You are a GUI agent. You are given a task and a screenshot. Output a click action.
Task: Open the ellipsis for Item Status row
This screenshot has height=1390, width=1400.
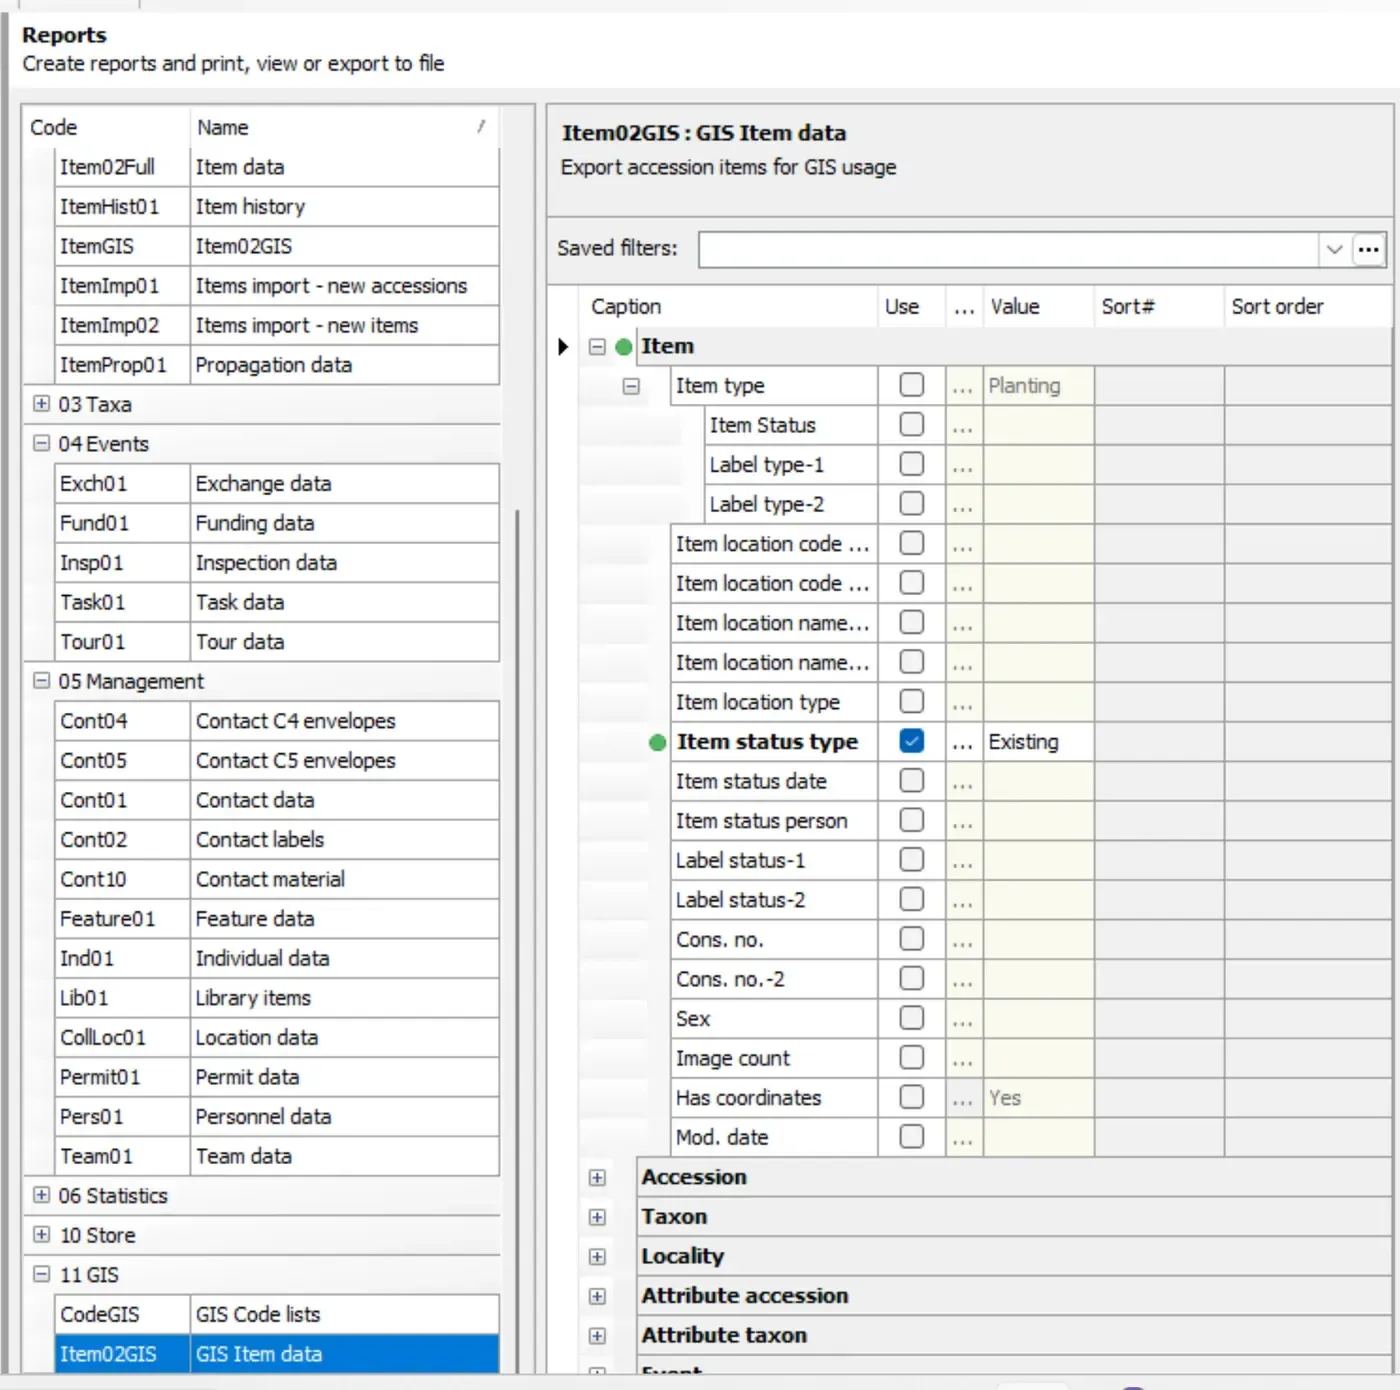point(963,427)
